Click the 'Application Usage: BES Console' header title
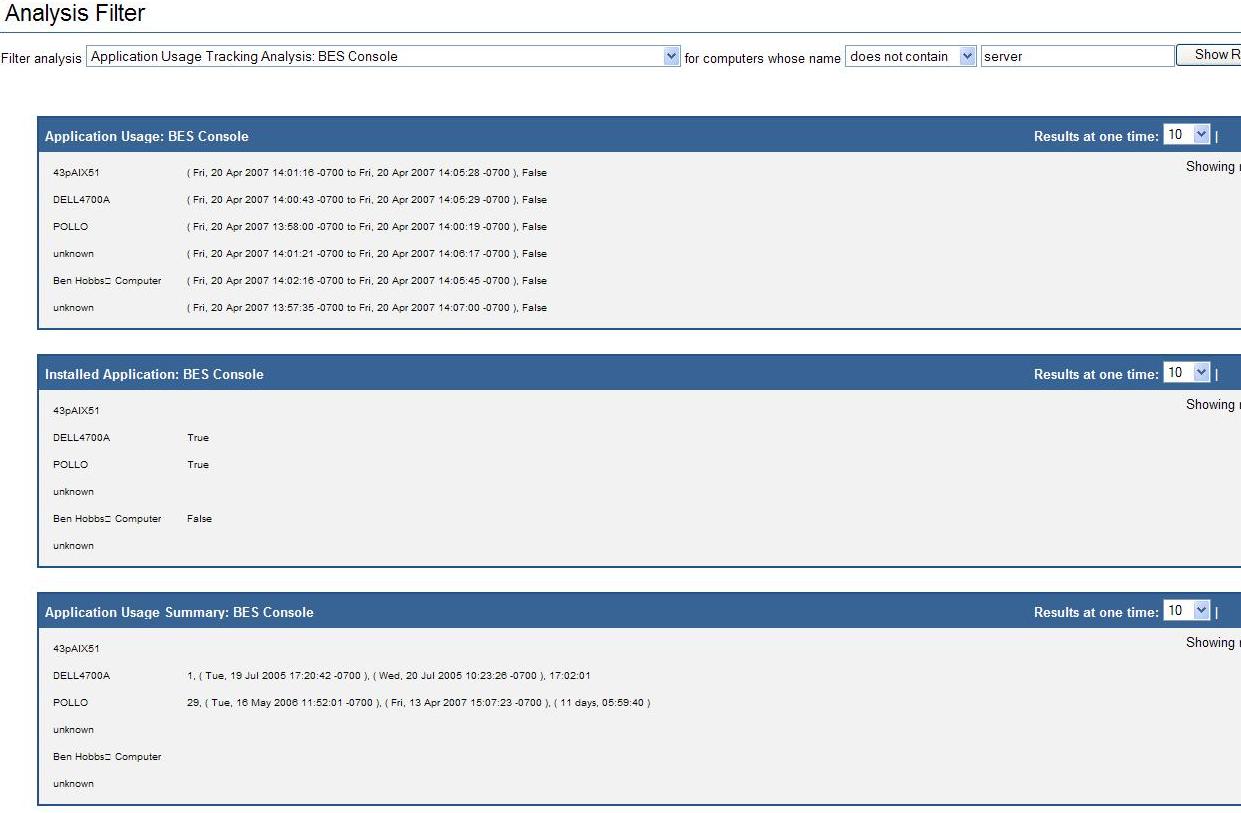 point(147,136)
